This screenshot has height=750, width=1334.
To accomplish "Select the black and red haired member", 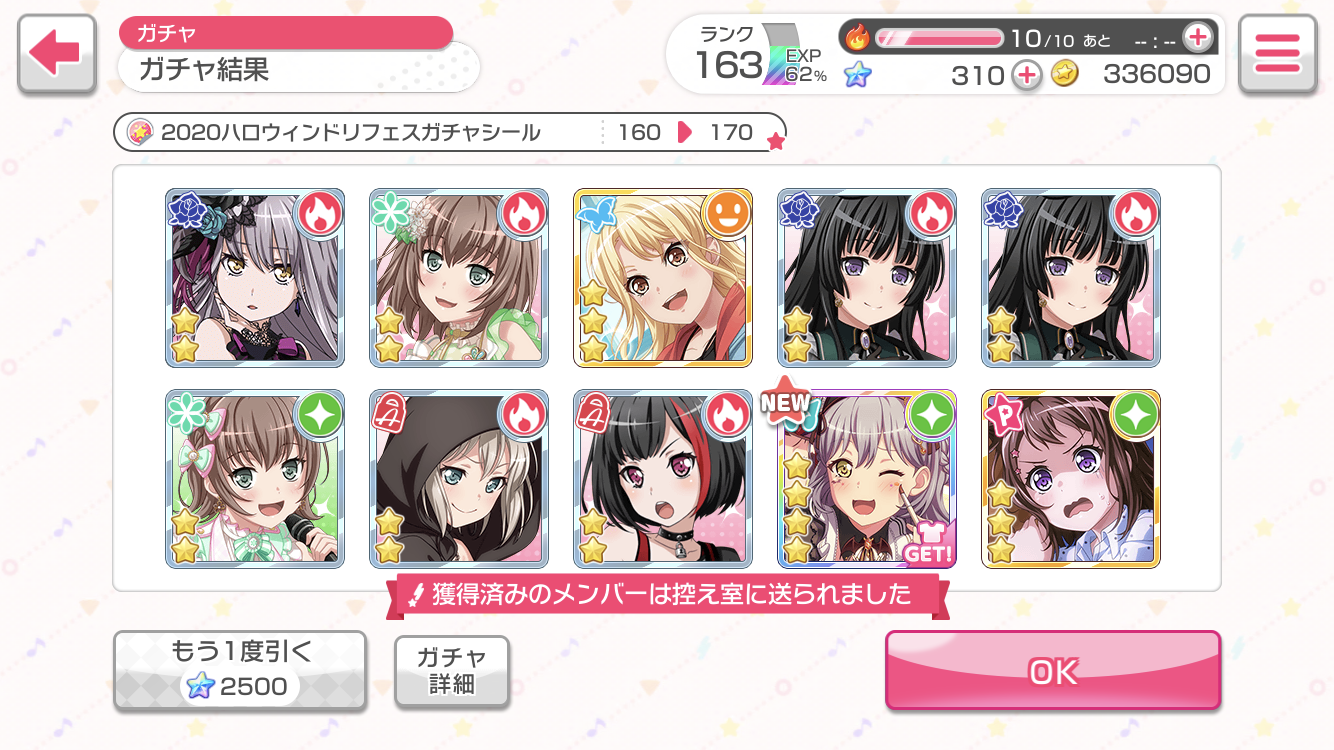I will pos(663,479).
